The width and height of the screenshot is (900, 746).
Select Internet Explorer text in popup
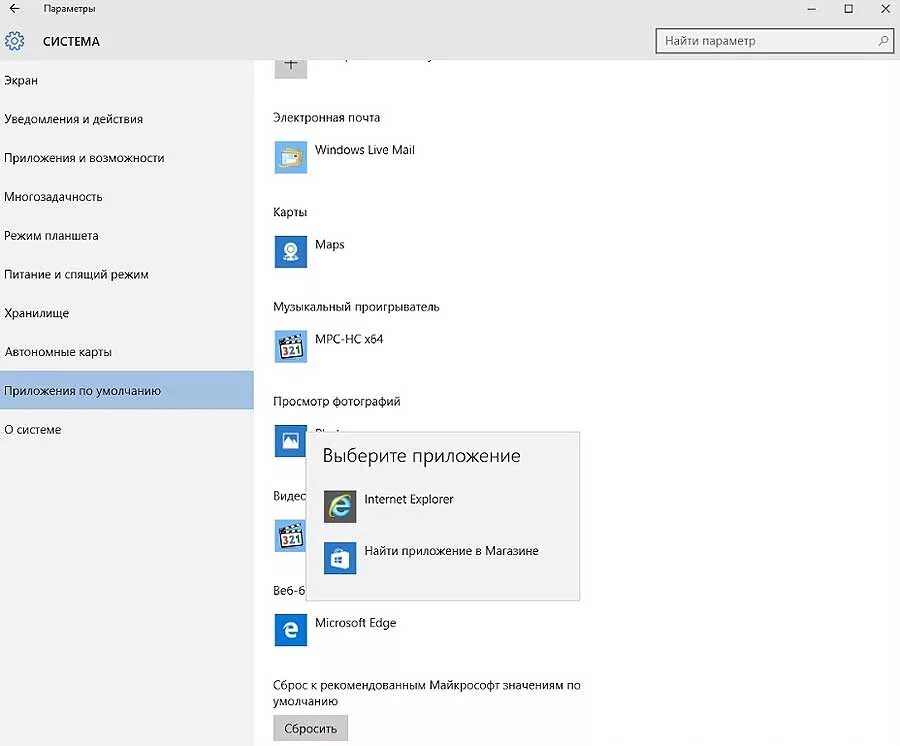tap(409, 499)
